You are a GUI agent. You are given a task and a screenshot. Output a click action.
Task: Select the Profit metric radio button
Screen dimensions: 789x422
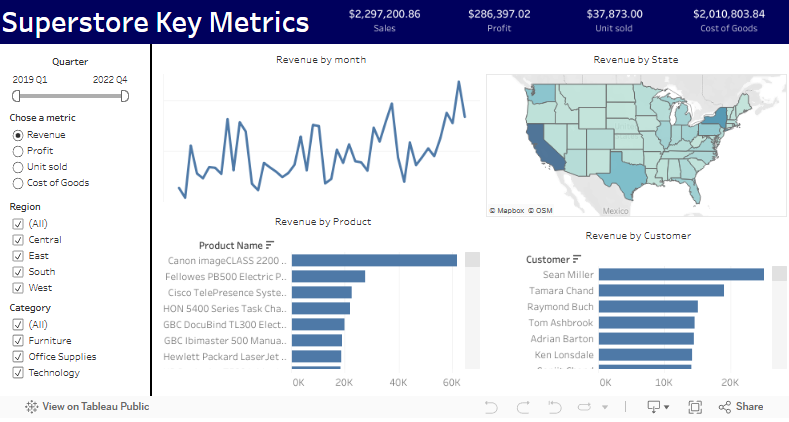[x=17, y=151]
